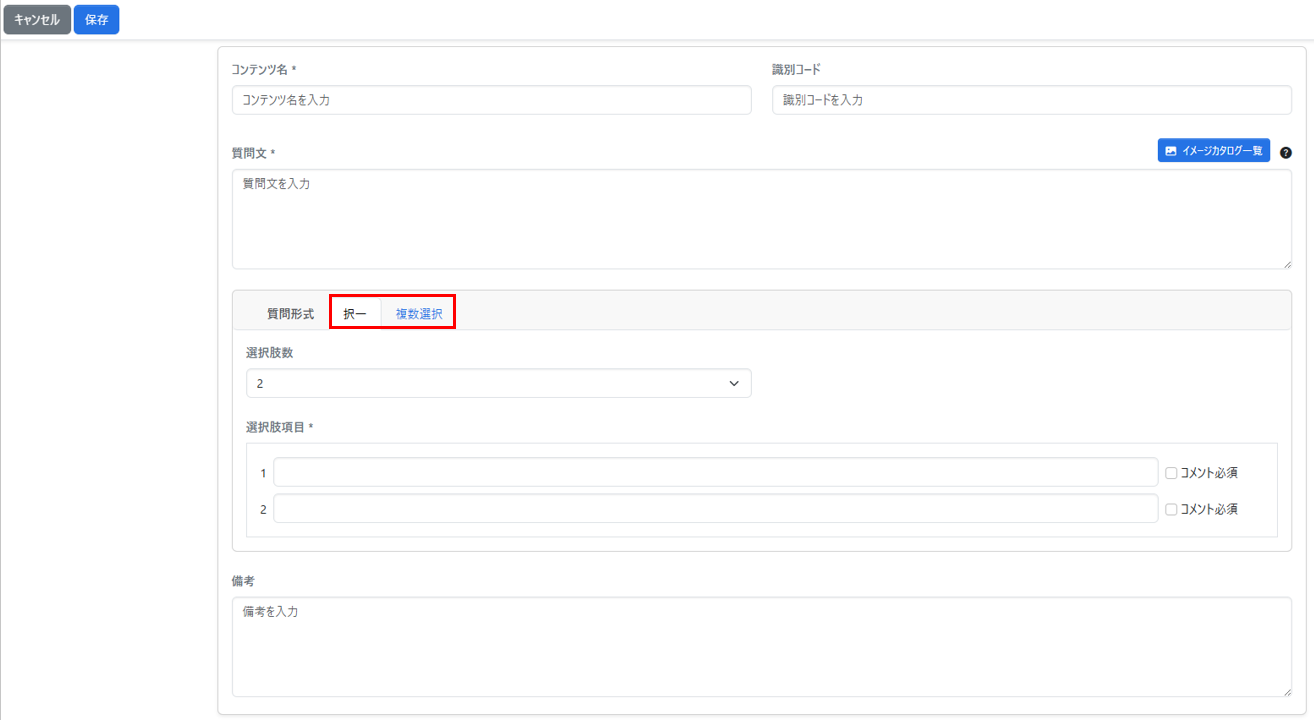The width and height of the screenshot is (1314, 720).
Task: Click the 選択肢項目 field label
Action: [279, 427]
